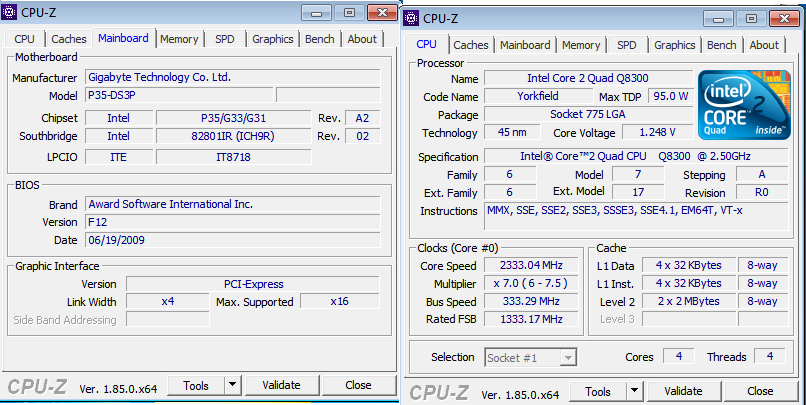The image size is (806, 405).
Task: Click the Threads count value field
Action: (x=770, y=356)
